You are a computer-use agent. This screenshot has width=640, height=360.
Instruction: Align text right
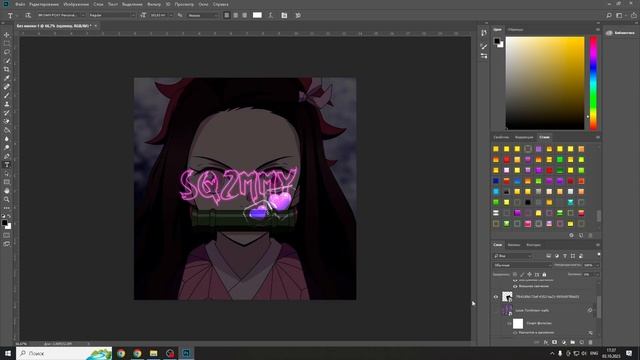coord(244,15)
